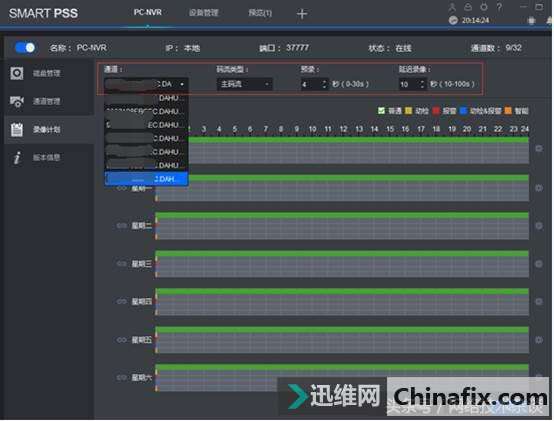This screenshot has height=421, width=554.
Task: Click link icon beside 星期二
Action: click(x=122, y=226)
